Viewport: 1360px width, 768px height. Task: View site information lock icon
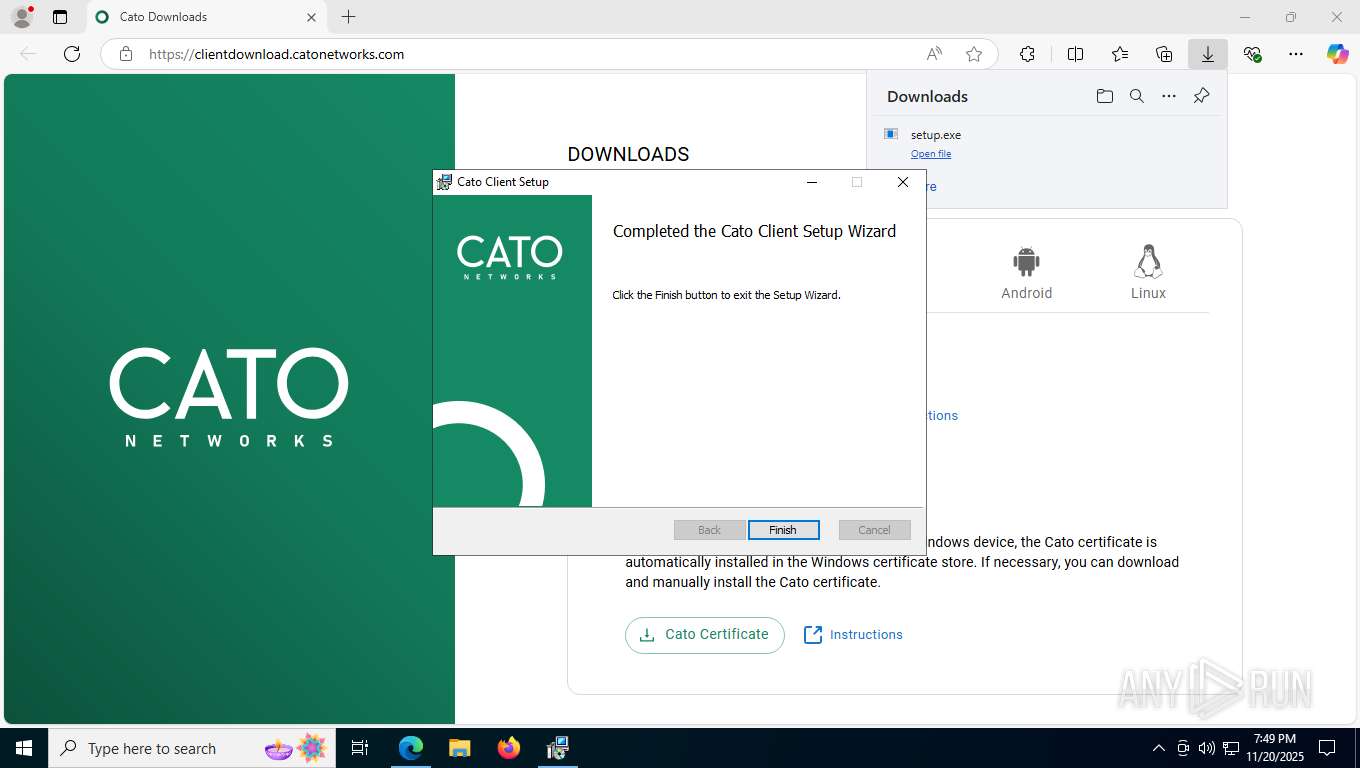[x=126, y=54]
